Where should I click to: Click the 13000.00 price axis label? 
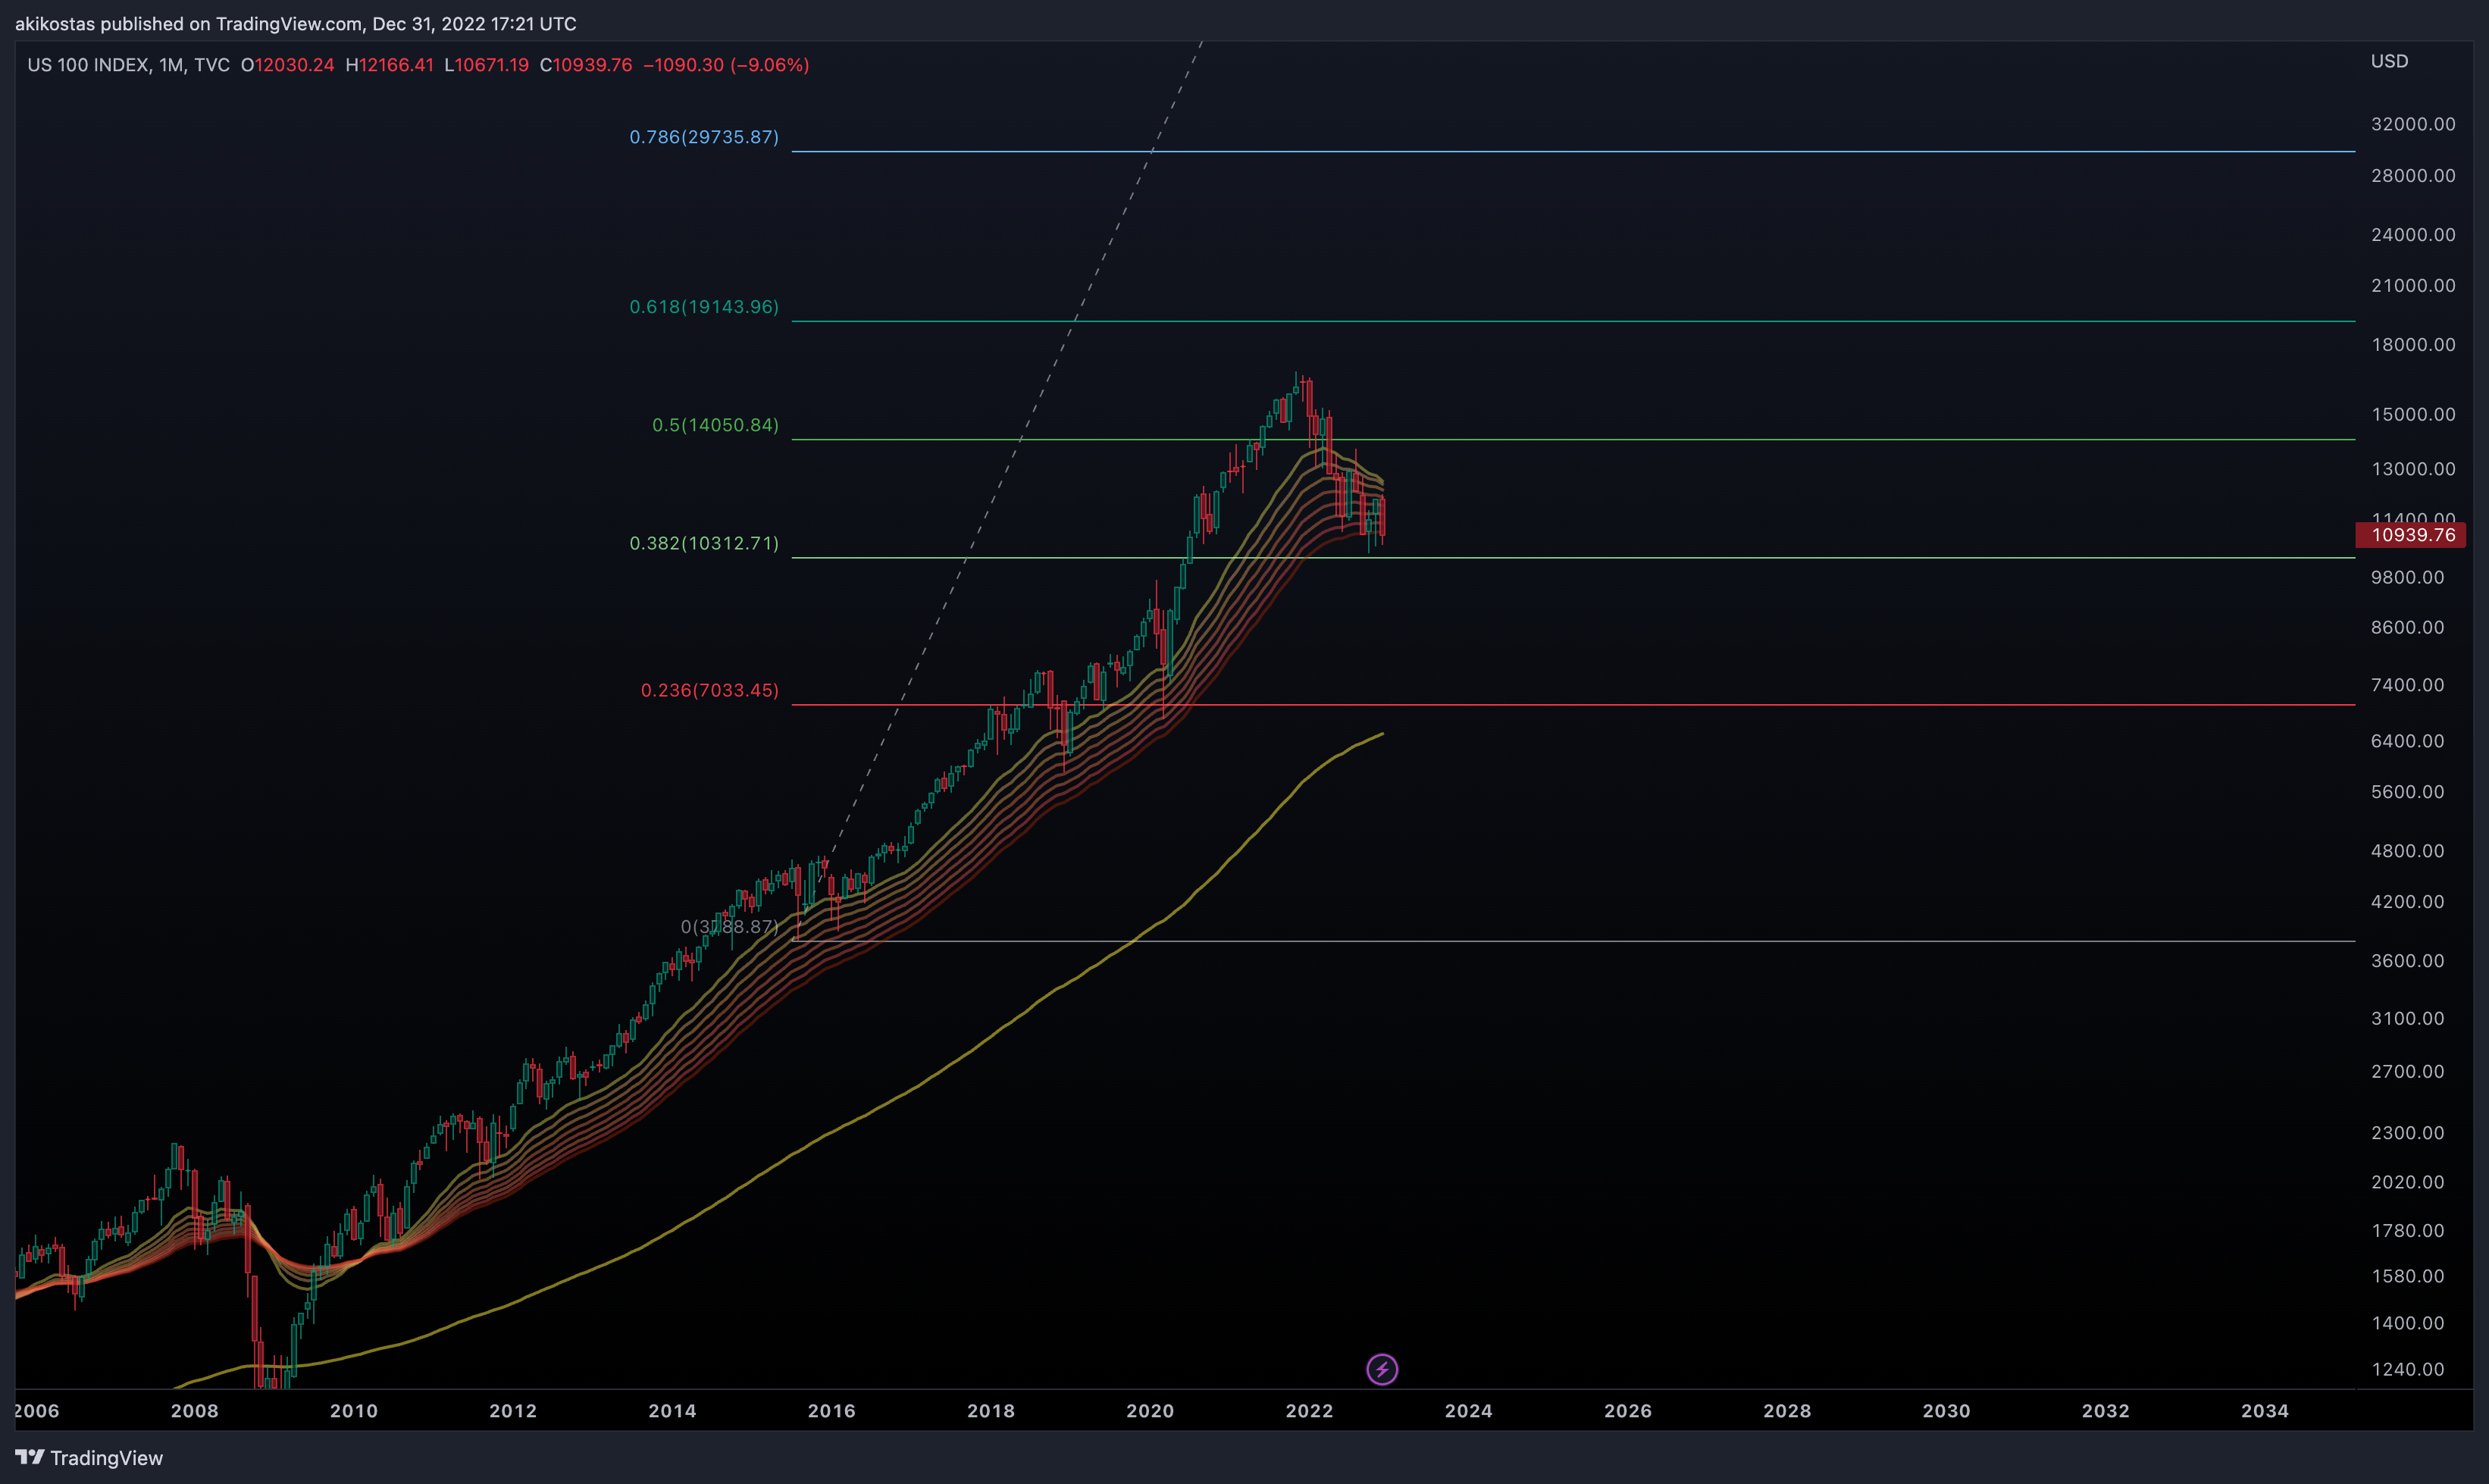pos(2413,469)
